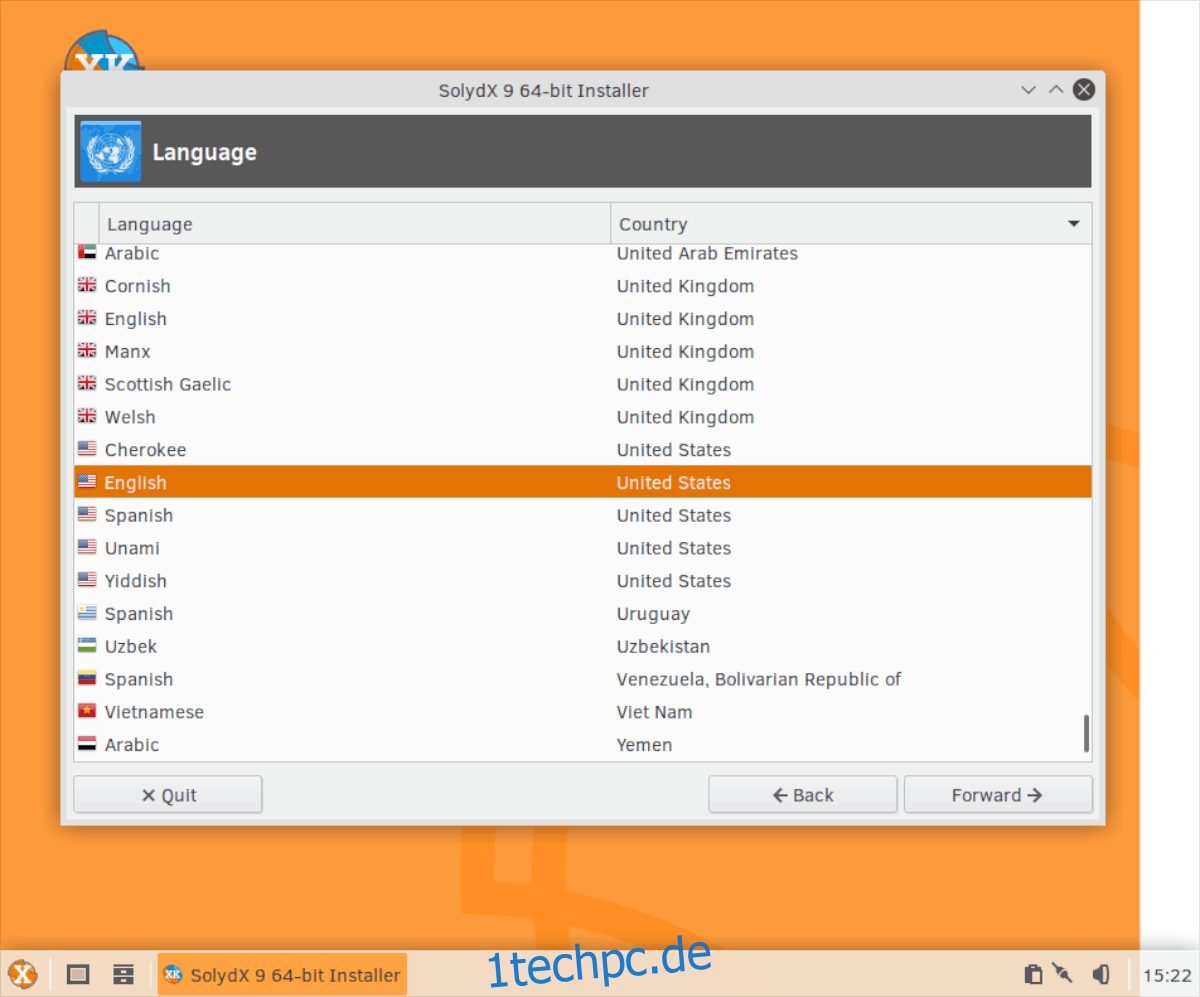Click the UK flag beside Welsh
Viewport: 1200px width, 997px height.
87,417
